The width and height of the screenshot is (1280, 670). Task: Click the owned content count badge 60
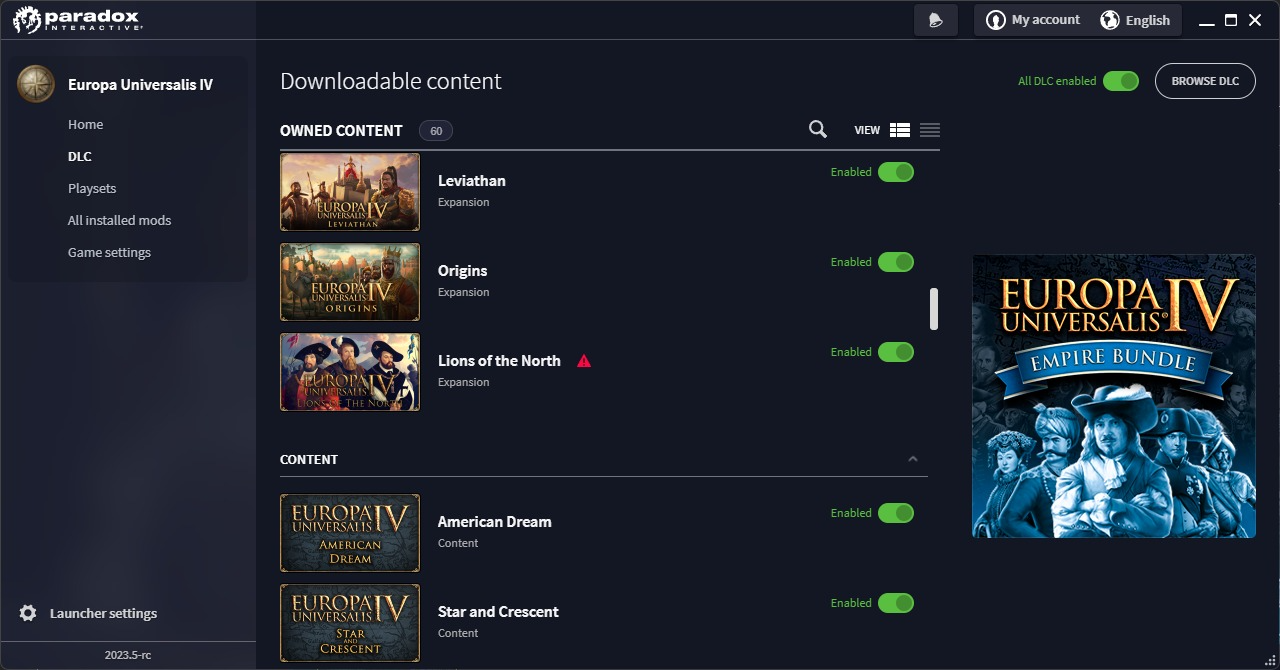[x=436, y=131]
